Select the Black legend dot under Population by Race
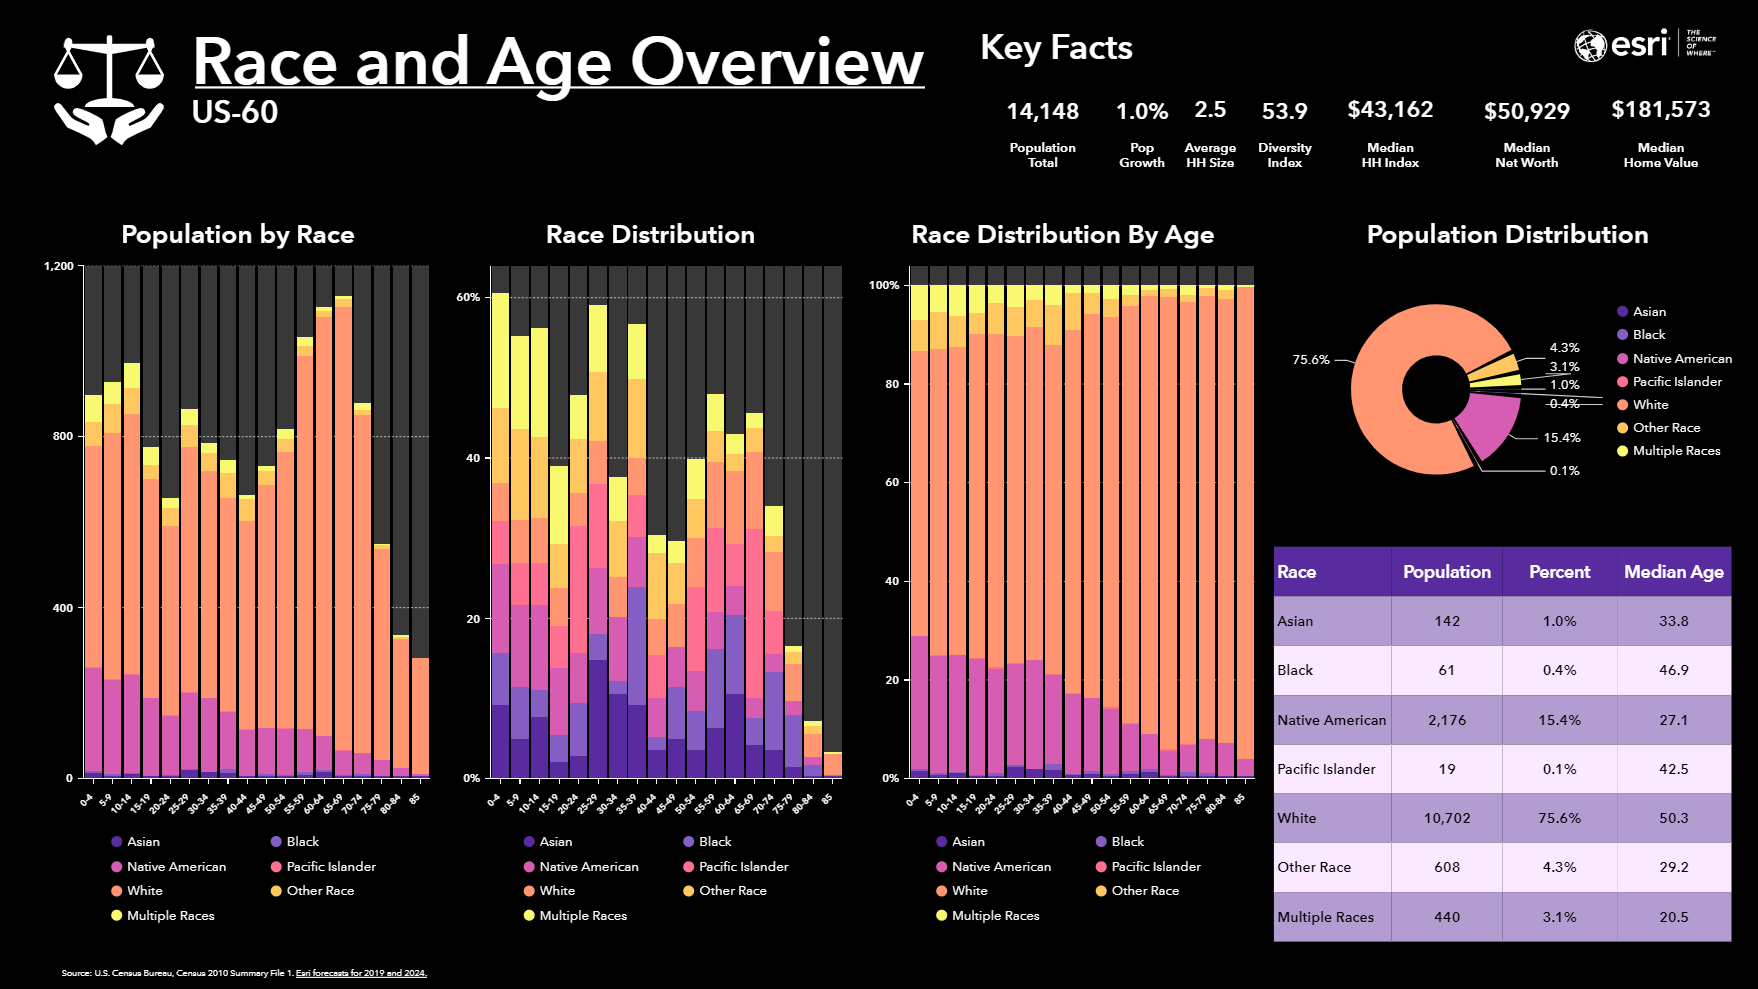Image resolution: width=1758 pixels, height=989 pixels. 274,841
